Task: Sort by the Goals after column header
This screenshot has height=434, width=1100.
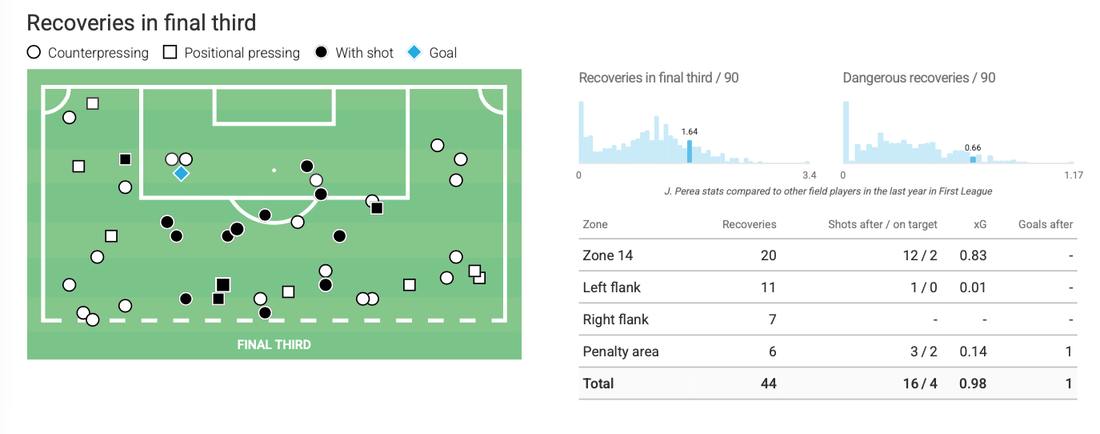Action: pyautogui.click(x=1045, y=225)
